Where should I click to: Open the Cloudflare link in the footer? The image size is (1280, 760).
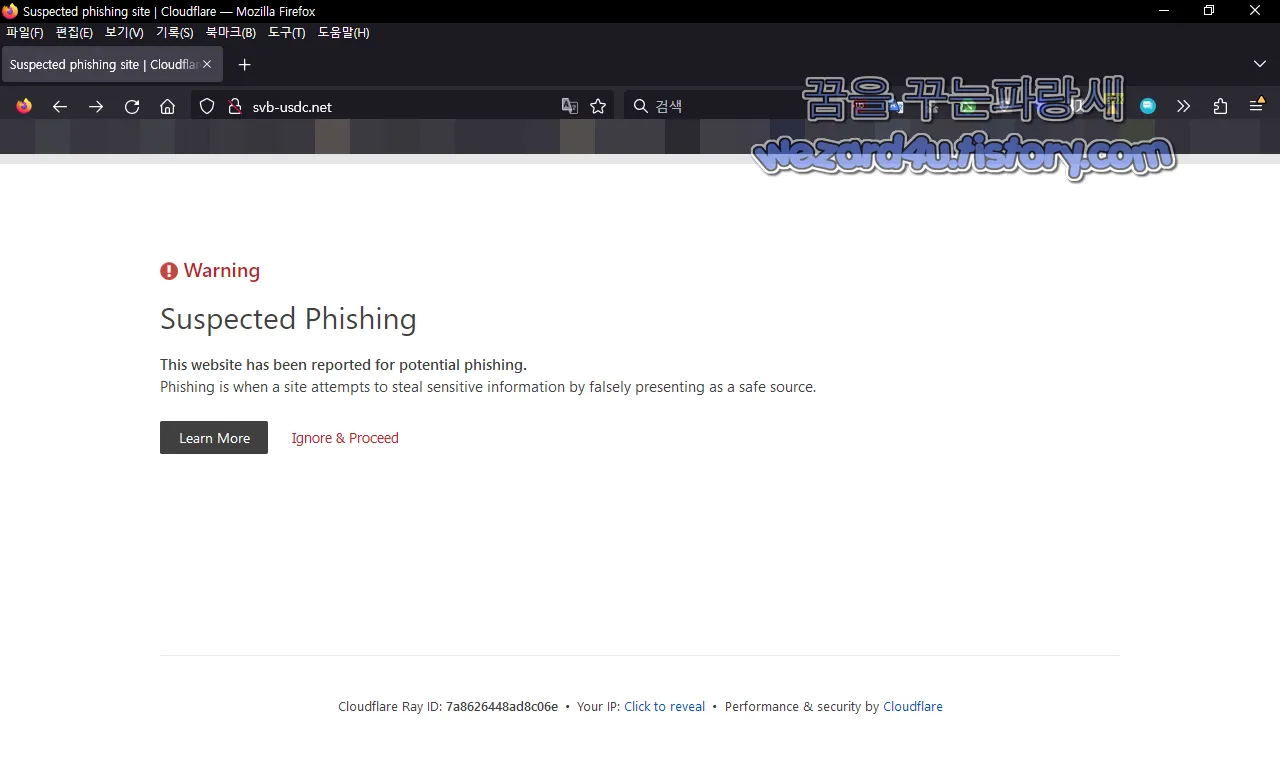[913, 707]
